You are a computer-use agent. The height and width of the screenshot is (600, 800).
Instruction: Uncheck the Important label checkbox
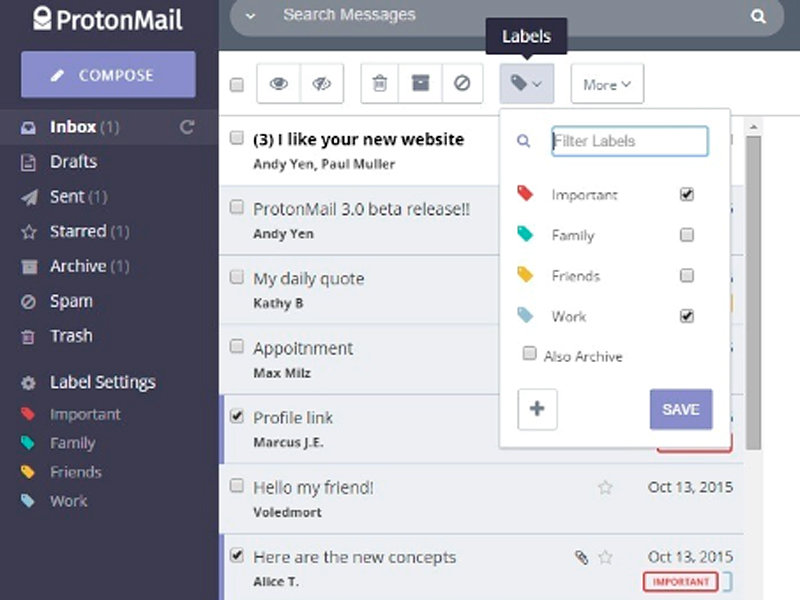[x=687, y=194]
